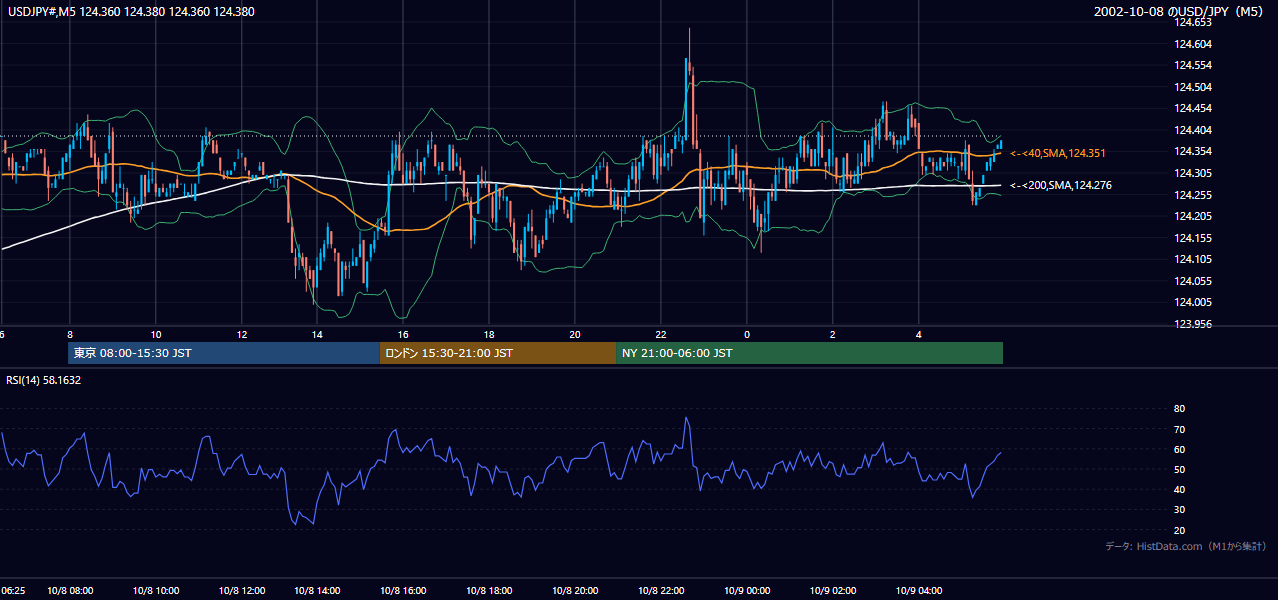Click the データ: HistData.com source credit
The image size is (1278, 600).
coord(1186,546)
